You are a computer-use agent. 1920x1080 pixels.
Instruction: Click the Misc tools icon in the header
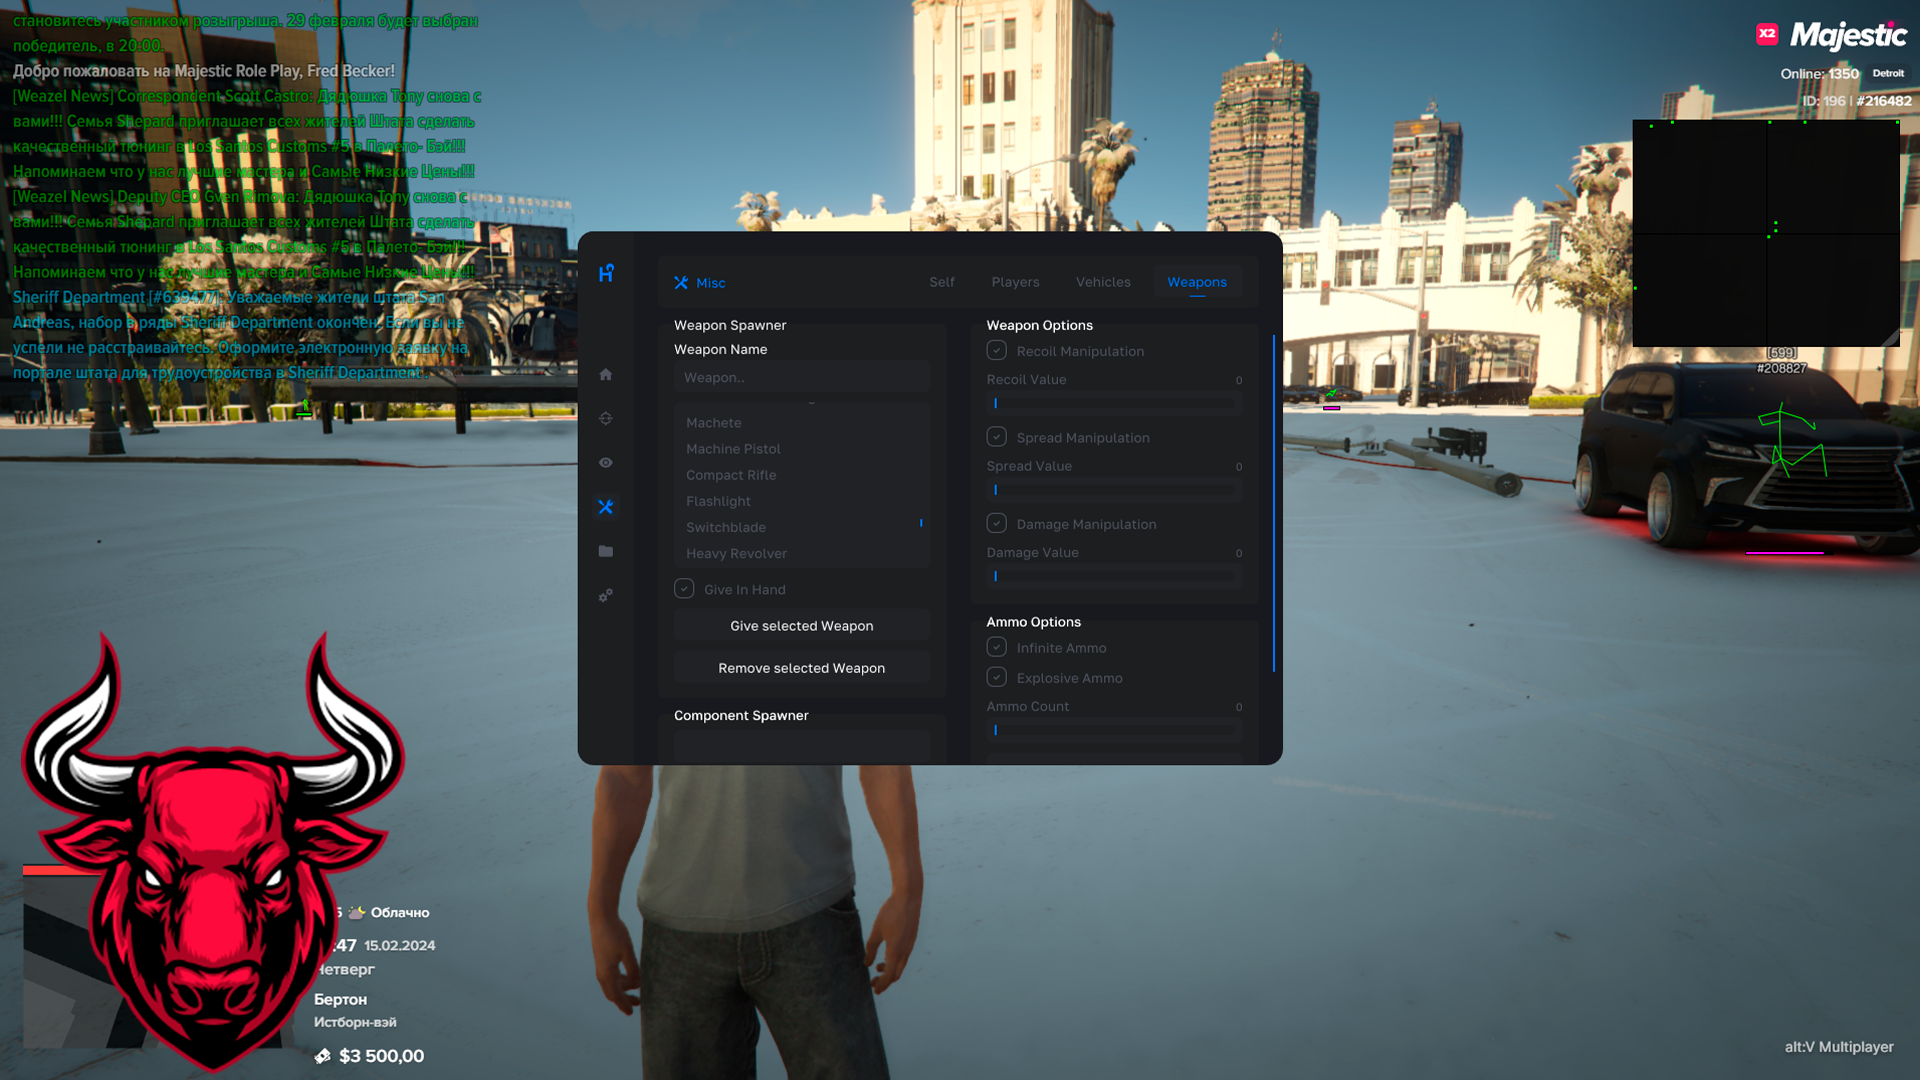681,283
